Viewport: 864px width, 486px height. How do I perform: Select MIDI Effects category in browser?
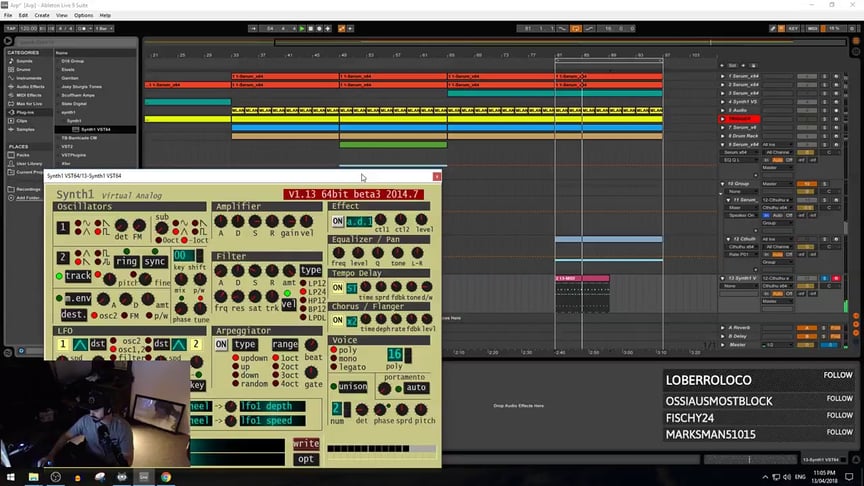coord(29,95)
